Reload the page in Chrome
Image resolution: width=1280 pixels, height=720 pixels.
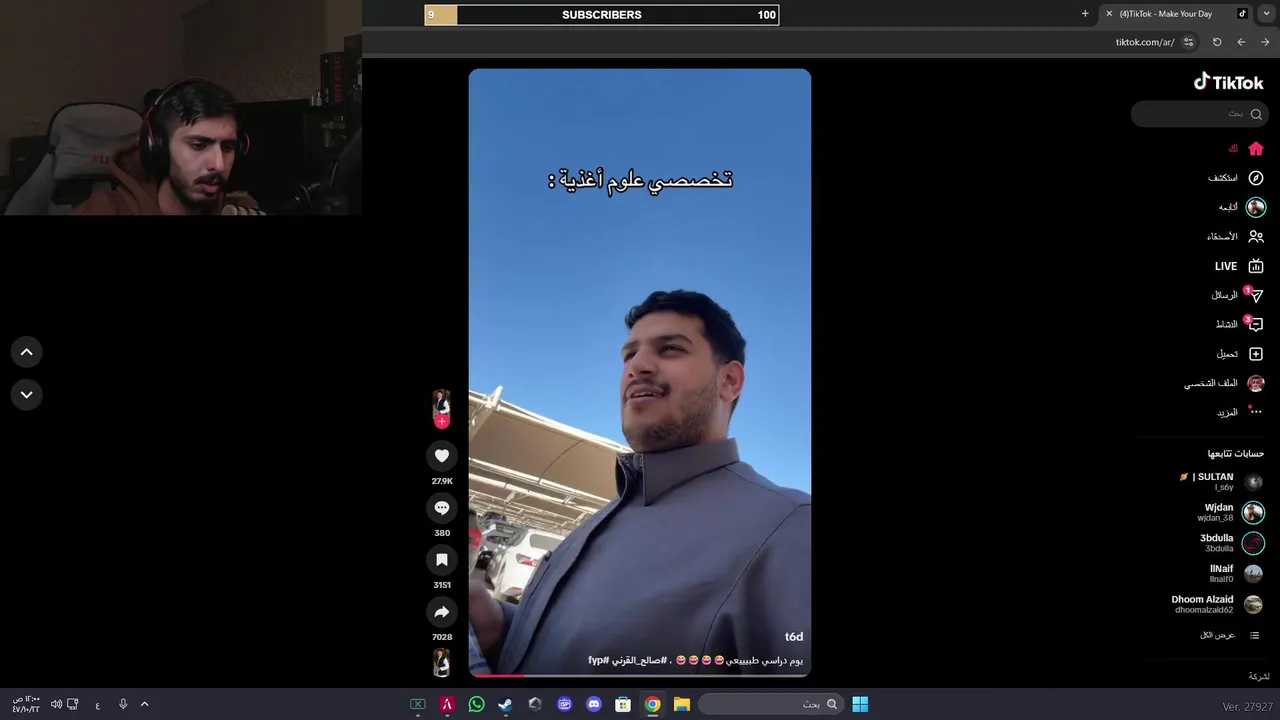pos(1217,42)
